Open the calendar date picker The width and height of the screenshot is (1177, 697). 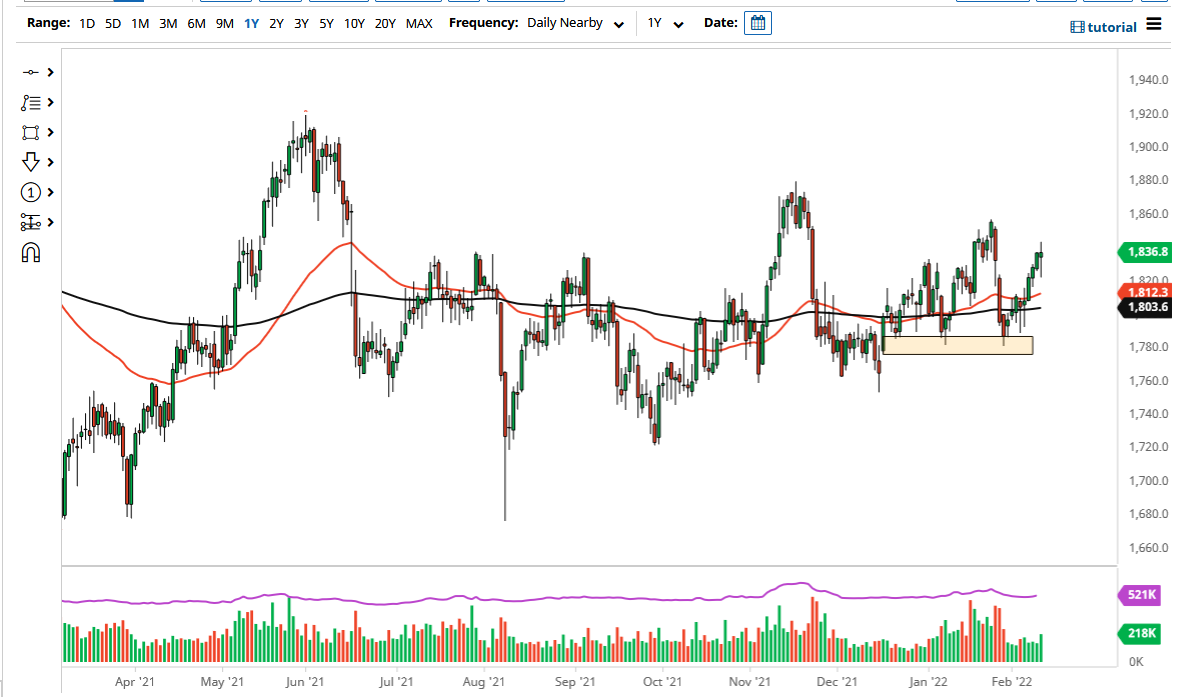pyautogui.click(x=757, y=22)
